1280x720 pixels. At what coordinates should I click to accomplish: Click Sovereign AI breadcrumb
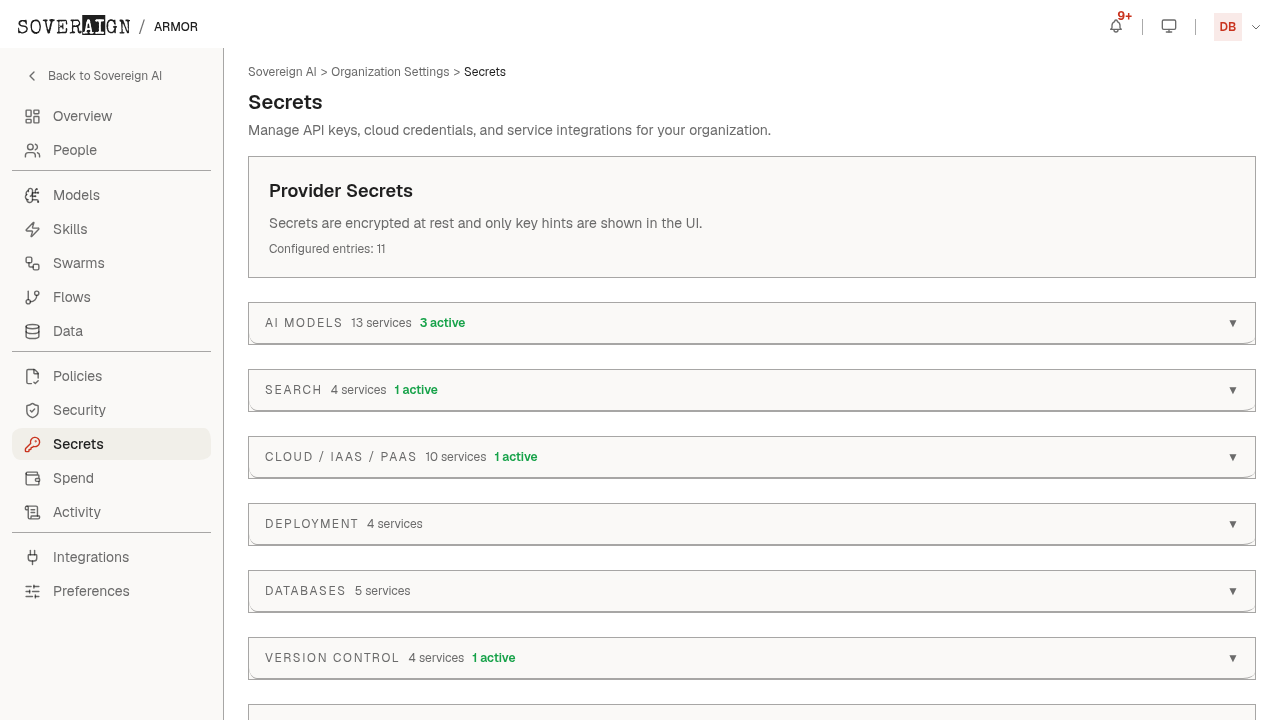tap(282, 72)
